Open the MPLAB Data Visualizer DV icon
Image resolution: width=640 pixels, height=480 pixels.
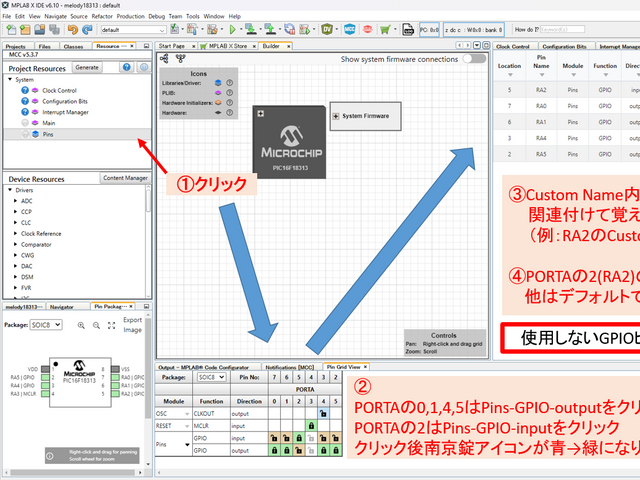(x=327, y=29)
